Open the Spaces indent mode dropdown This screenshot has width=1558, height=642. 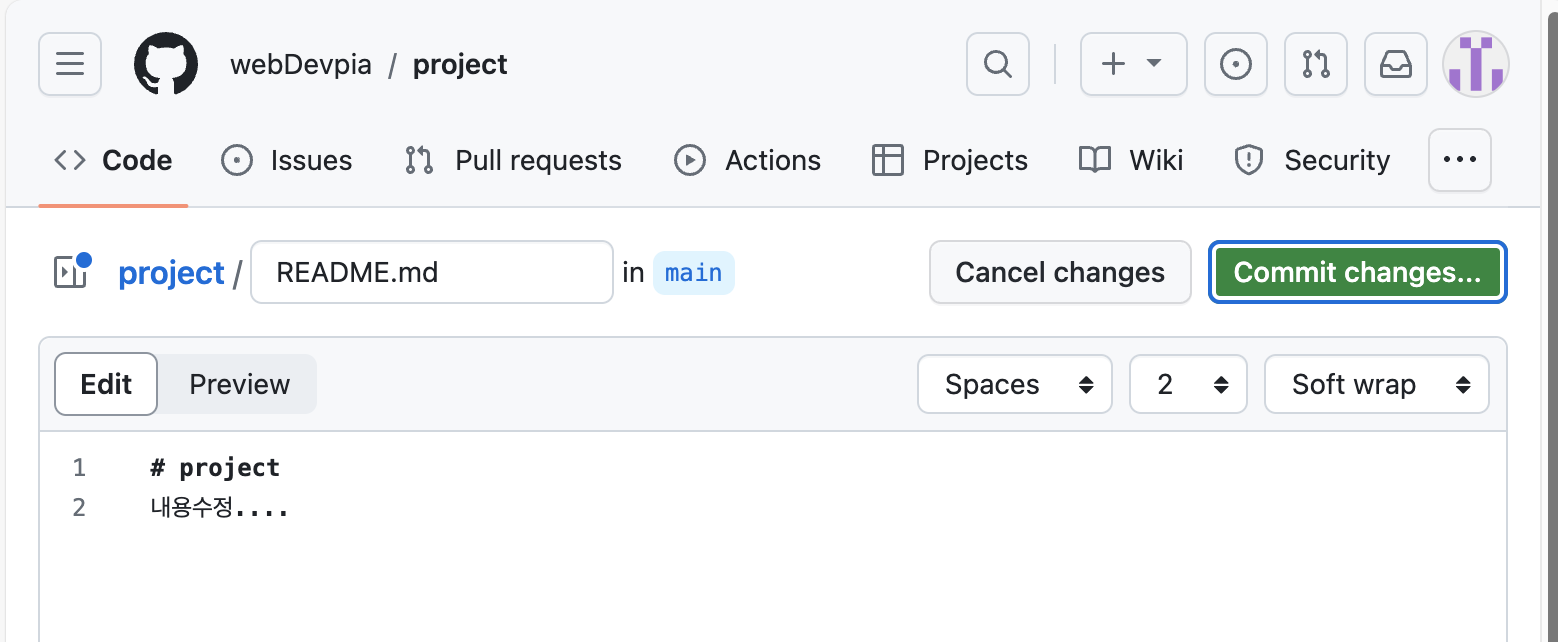click(x=1014, y=384)
